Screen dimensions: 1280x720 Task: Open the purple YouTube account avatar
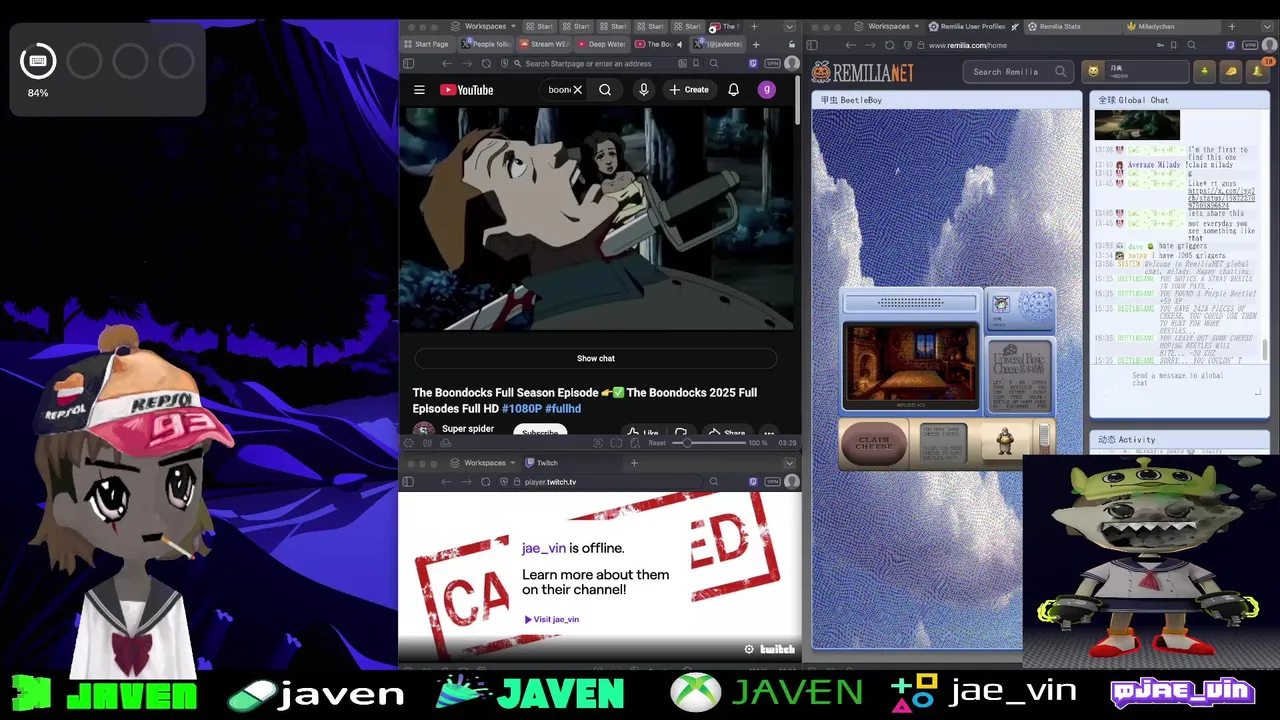click(x=767, y=90)
